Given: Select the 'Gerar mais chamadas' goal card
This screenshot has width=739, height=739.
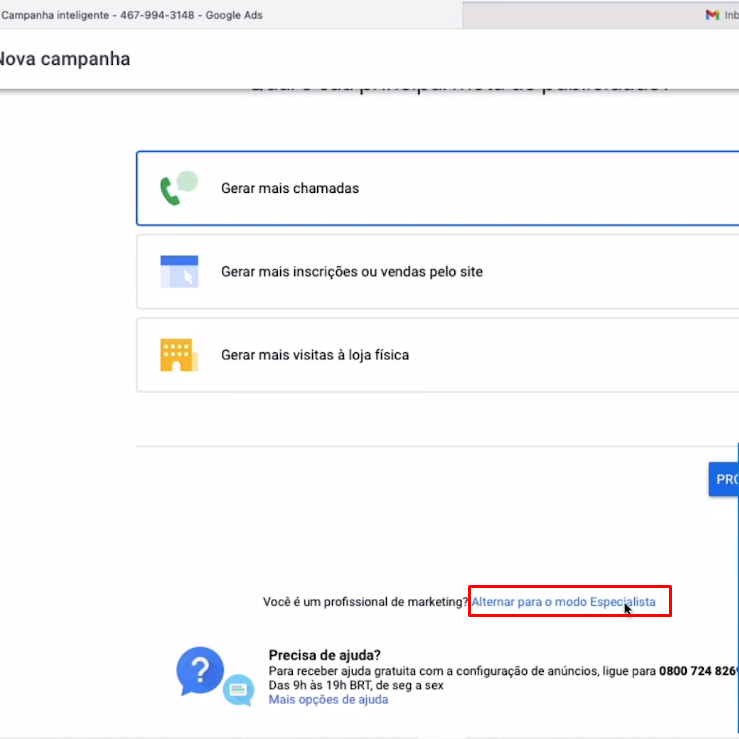Looking at the screenshot, I should tap(437, 188).
